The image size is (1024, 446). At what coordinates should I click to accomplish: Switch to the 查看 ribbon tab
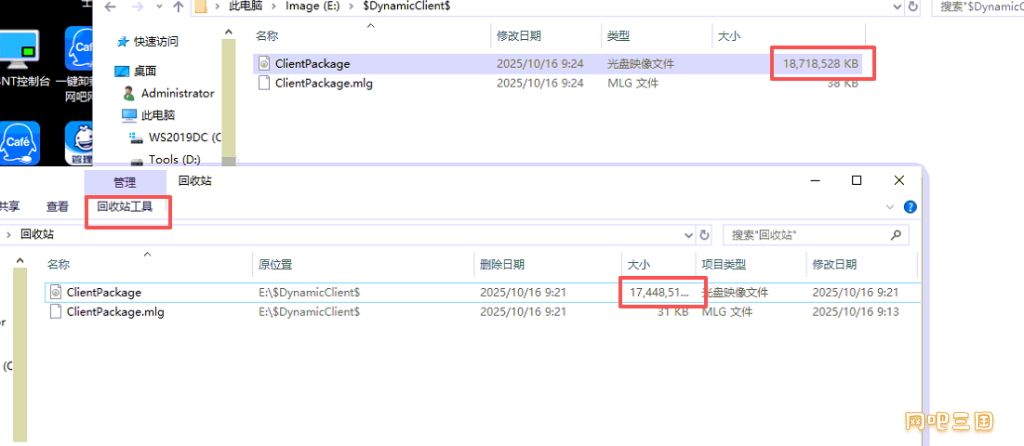pyautogui.click(x=57, y=207)
